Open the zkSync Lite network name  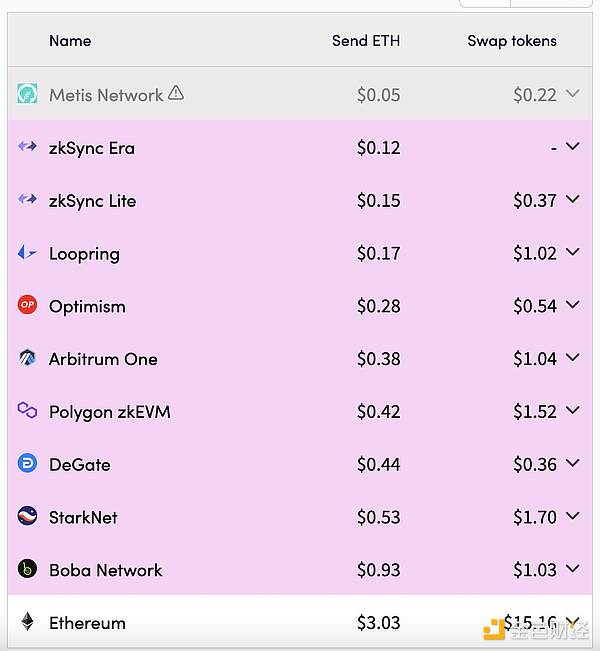click(92, 201)
